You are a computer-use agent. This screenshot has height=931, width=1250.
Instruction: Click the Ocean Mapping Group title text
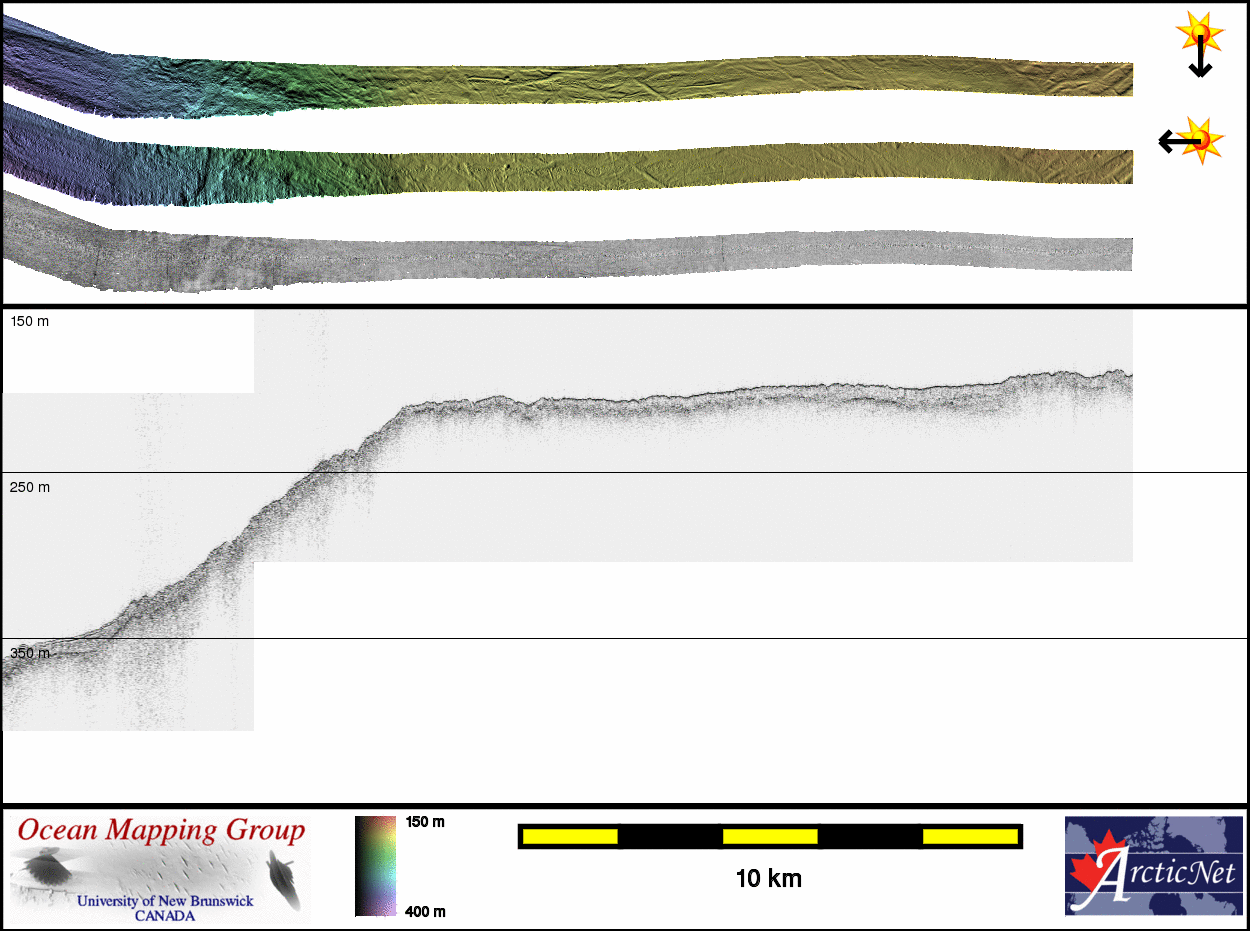161,831
